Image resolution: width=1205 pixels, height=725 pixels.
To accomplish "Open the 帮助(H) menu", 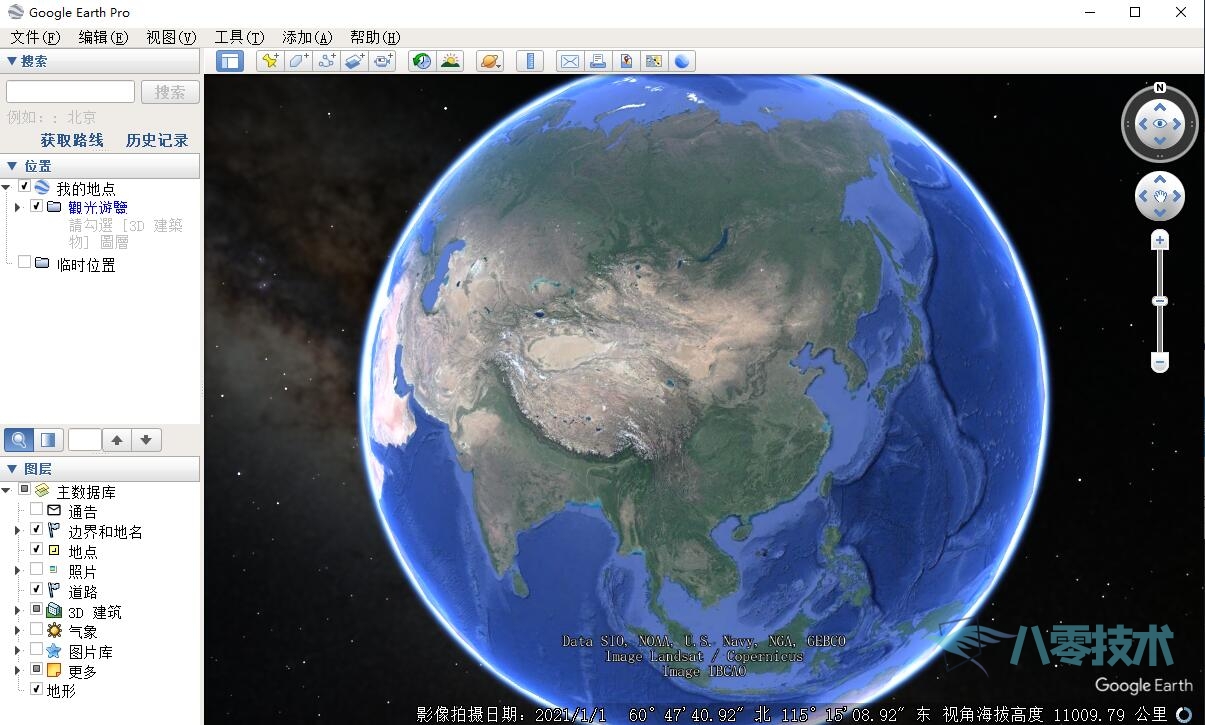I will click(x=375, y=37).
